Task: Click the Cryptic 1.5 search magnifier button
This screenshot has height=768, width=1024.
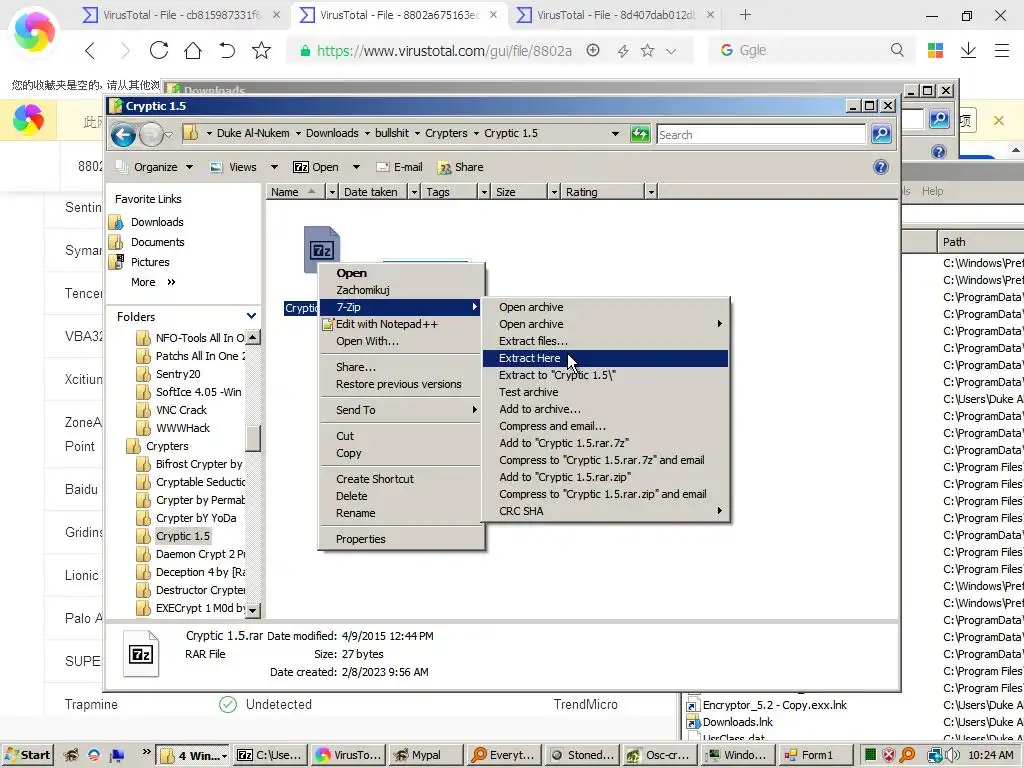Action: click(x=881, y=134)
